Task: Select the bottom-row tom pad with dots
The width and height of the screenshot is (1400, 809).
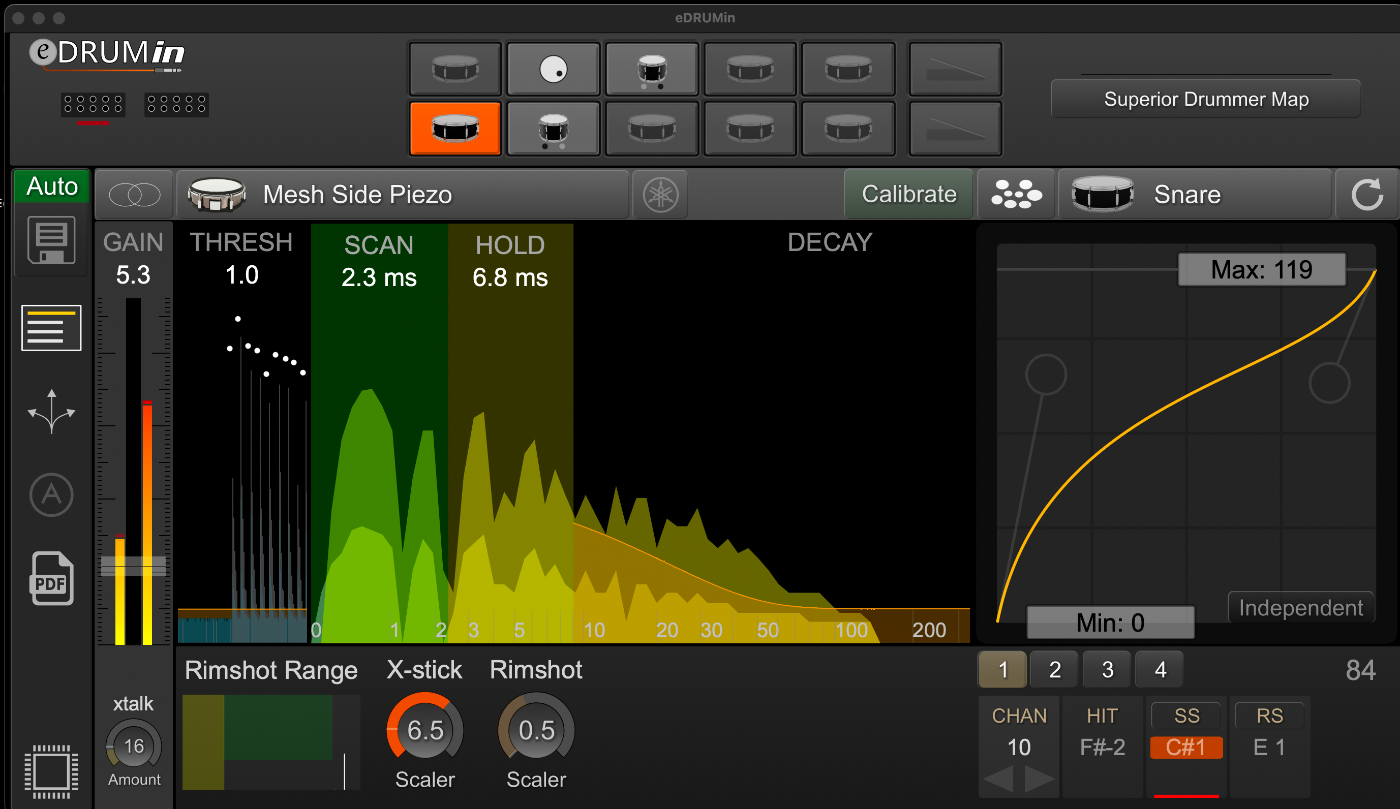Action: point(553,128)
